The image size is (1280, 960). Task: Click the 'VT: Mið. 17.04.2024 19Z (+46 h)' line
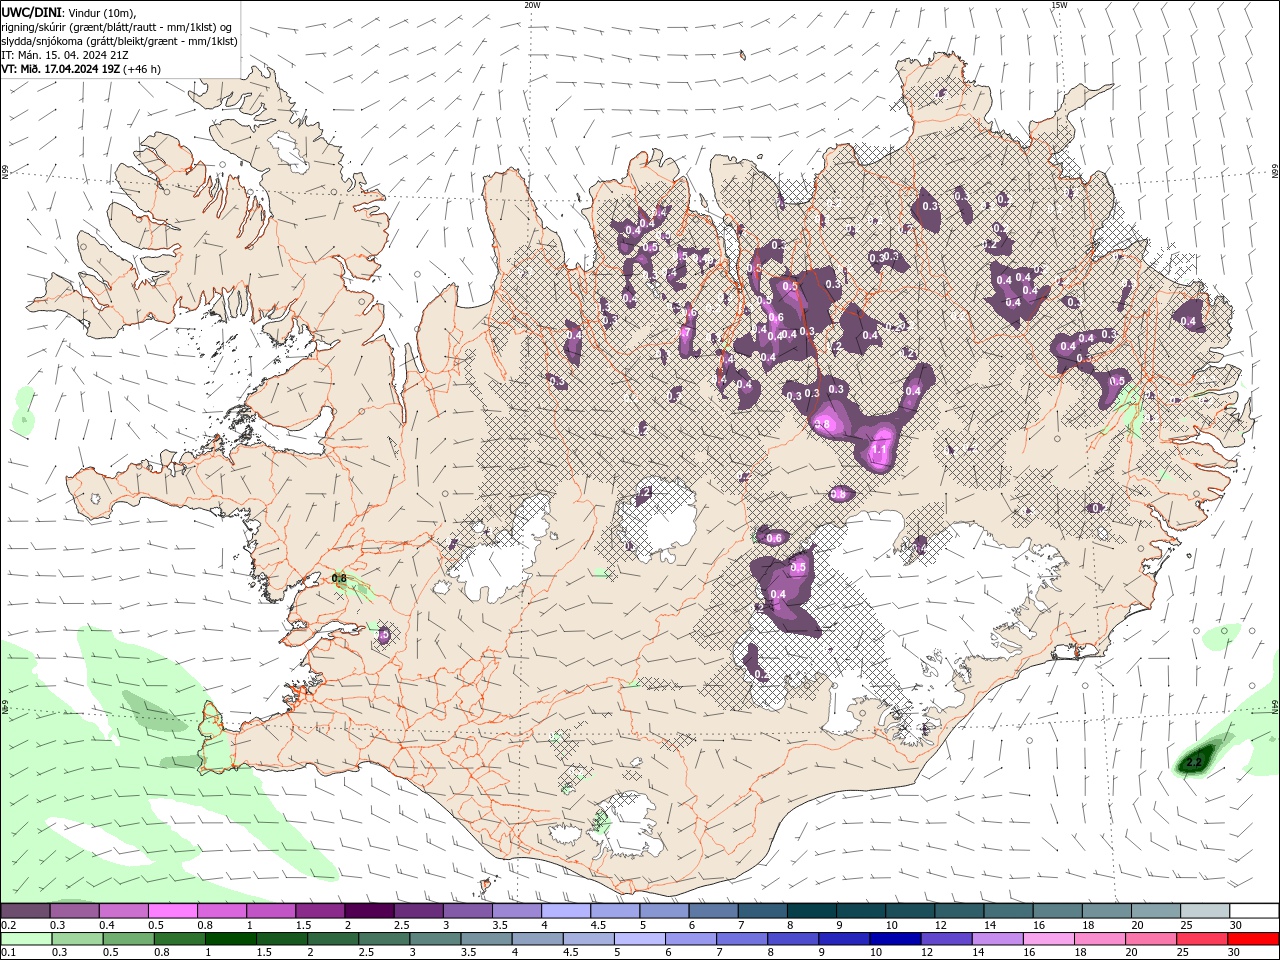81,69
